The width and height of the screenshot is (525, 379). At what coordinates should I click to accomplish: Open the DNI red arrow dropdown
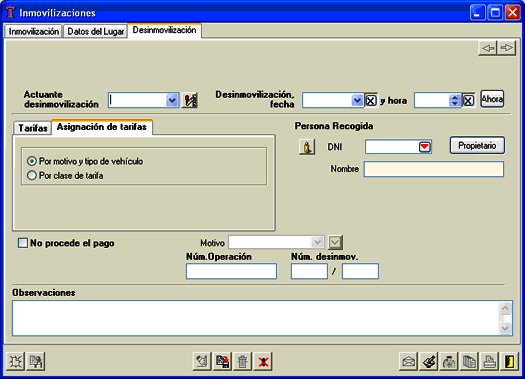click(x=425, y=147)
